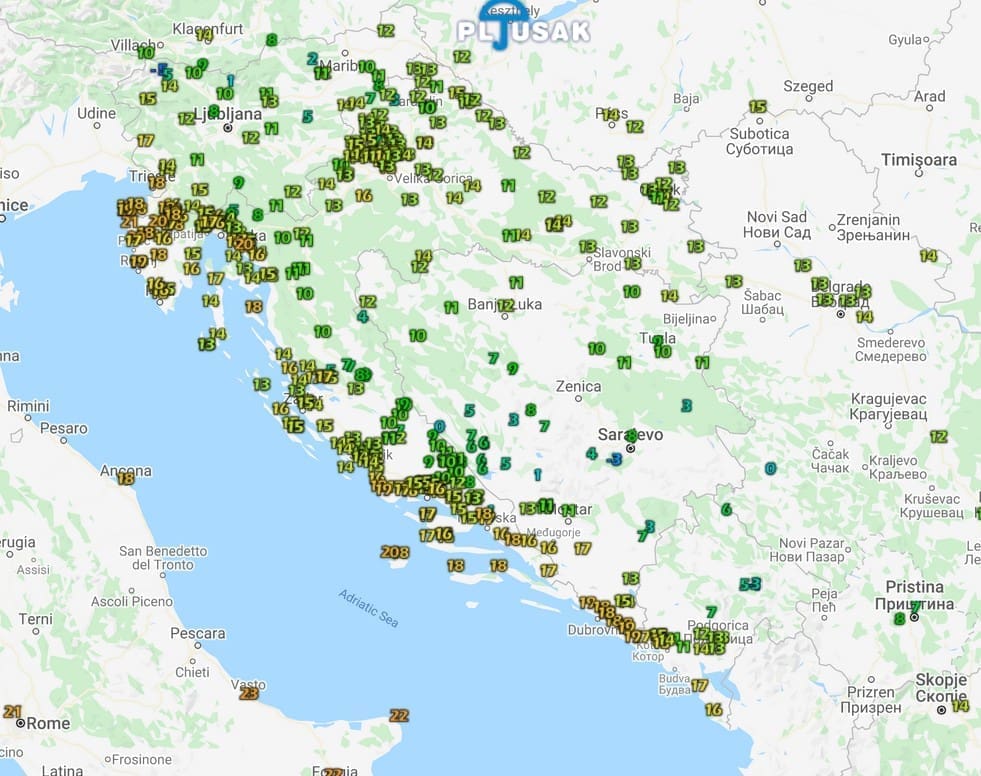Select the 13 marker near Šabac

[x=733, y=282]
